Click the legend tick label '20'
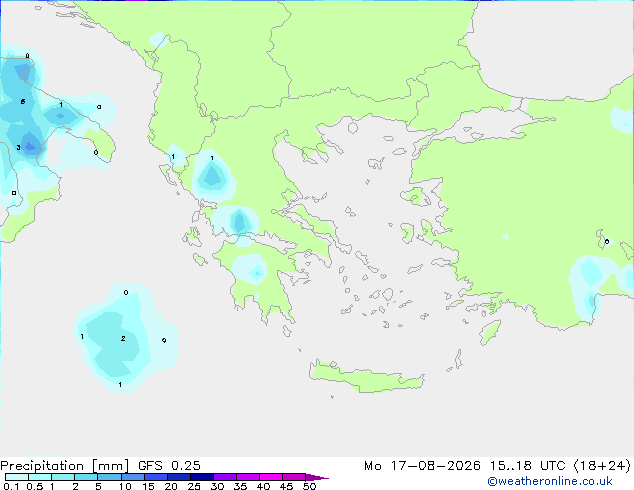The height and width of the screenshot is (490, 634). pyautogui.click(x=171, y=486)
